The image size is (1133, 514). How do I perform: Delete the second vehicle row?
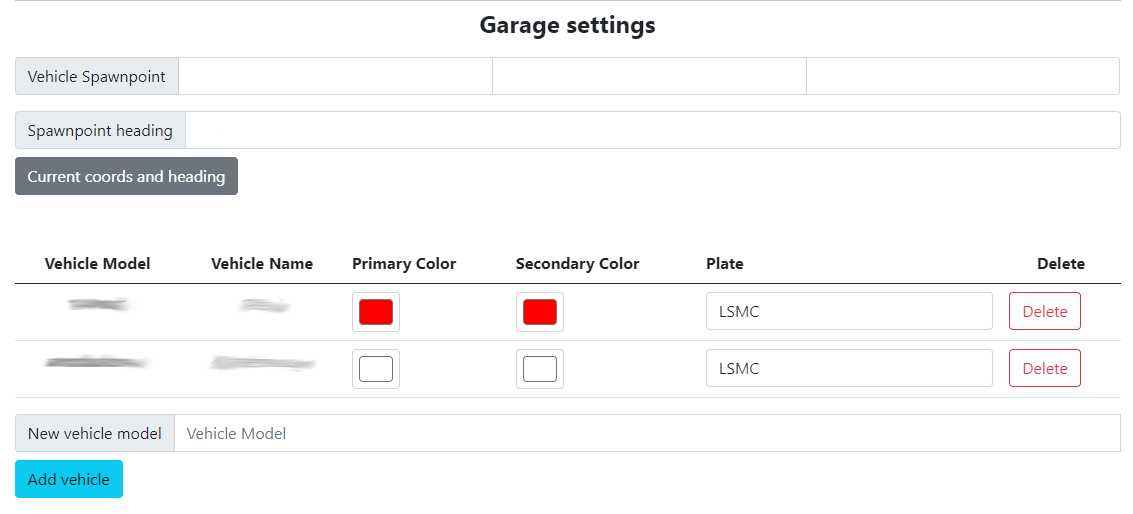point(1044,368)
